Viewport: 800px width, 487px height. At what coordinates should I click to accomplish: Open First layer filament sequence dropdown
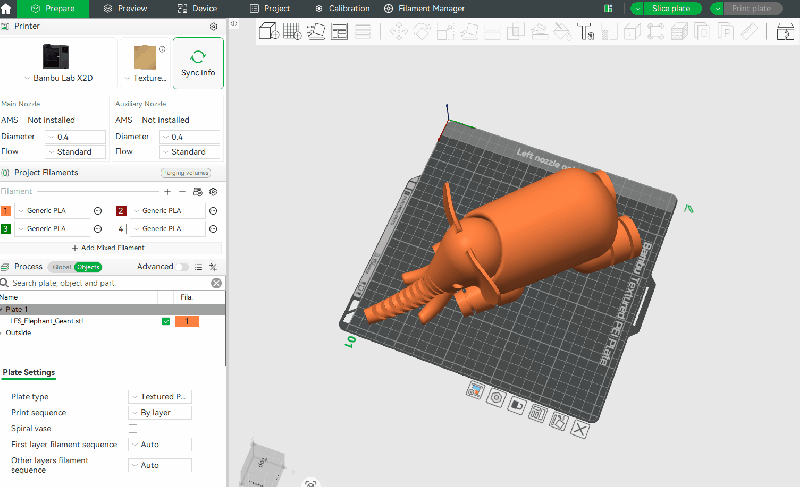(x=160, y=445)
